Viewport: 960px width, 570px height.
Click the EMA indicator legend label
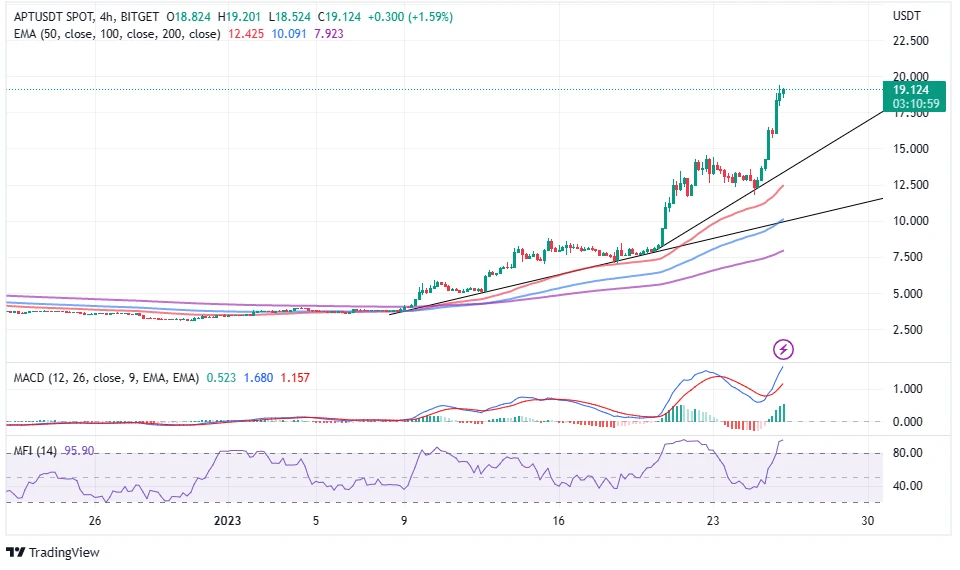pyautogui.click(x=117, y=34)
